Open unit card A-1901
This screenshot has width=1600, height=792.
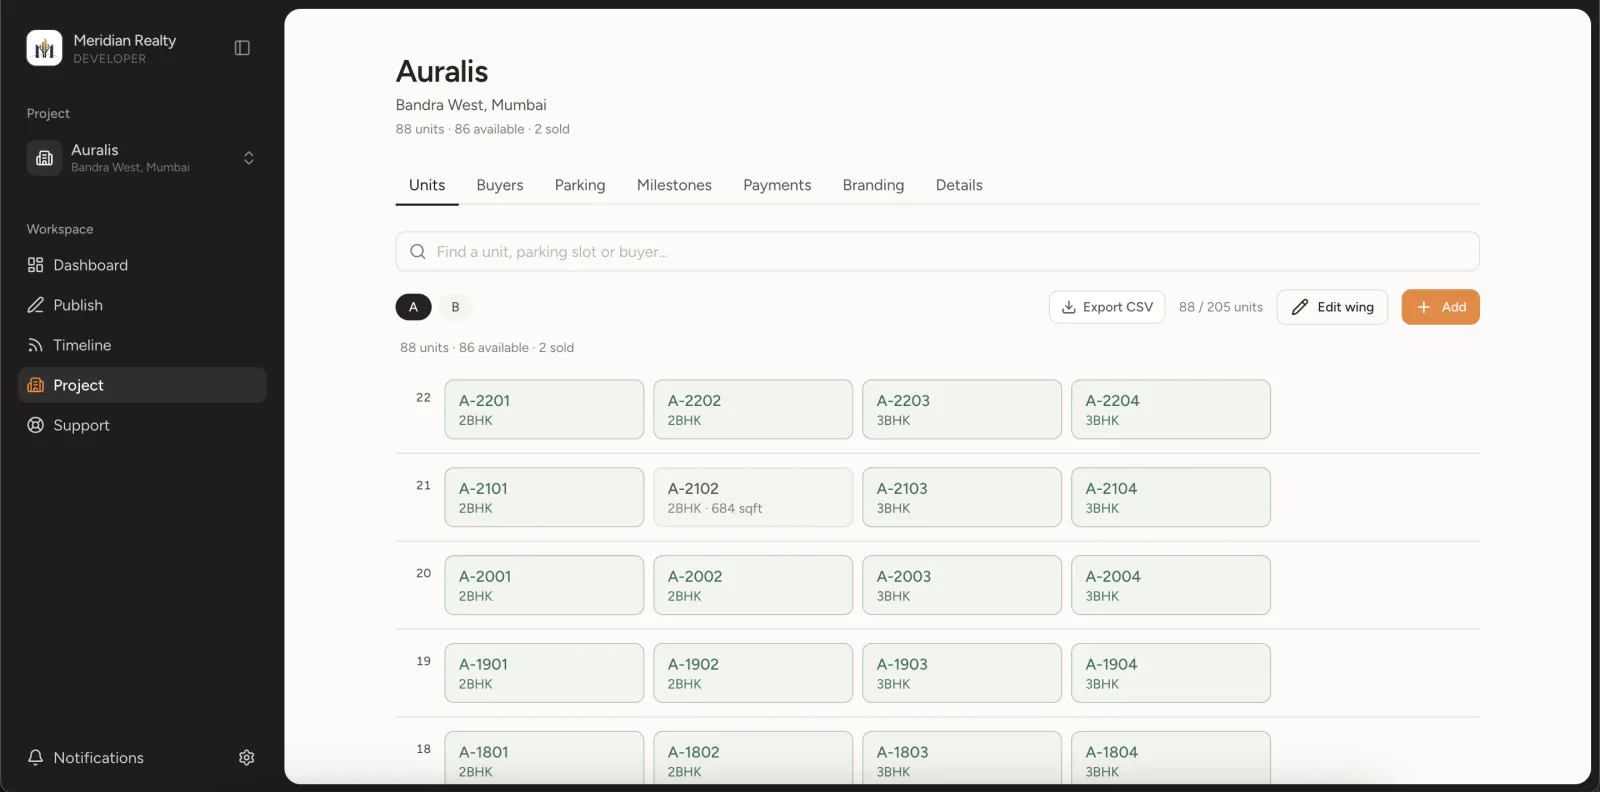544,673
